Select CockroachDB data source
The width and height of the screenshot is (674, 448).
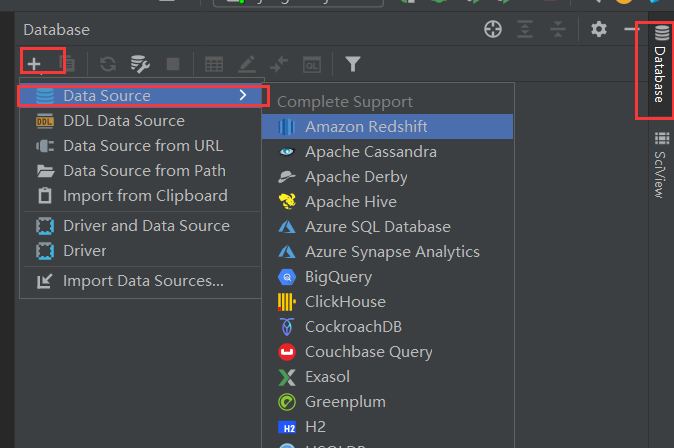point(387,326)
